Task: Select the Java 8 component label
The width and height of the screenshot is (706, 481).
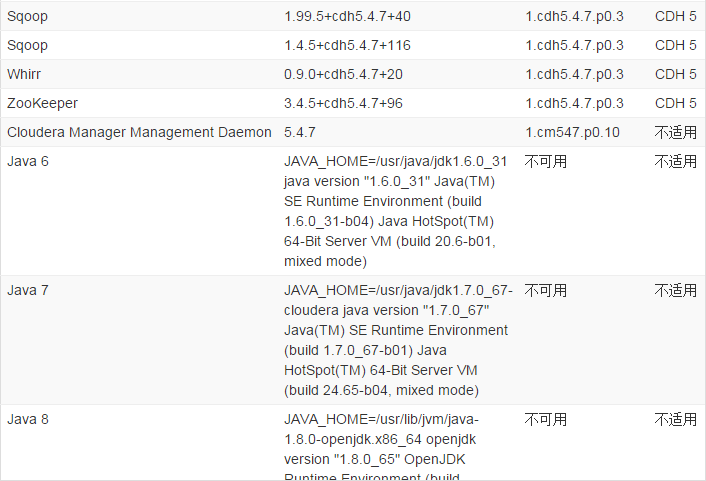Action: point(27,419)
